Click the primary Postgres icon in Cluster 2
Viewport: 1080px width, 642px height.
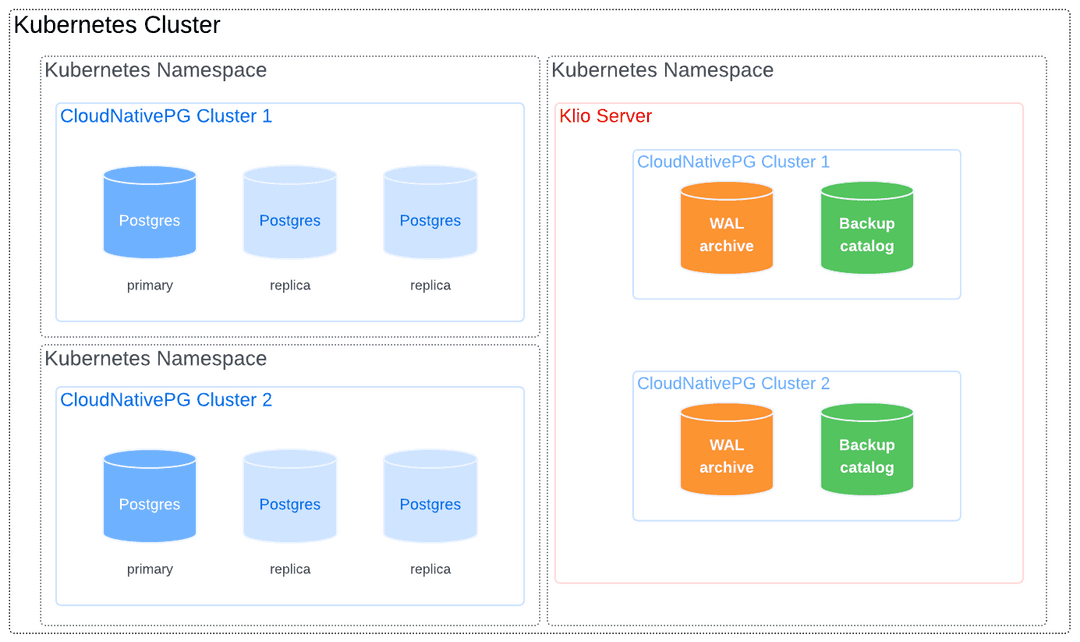[149, 495]
